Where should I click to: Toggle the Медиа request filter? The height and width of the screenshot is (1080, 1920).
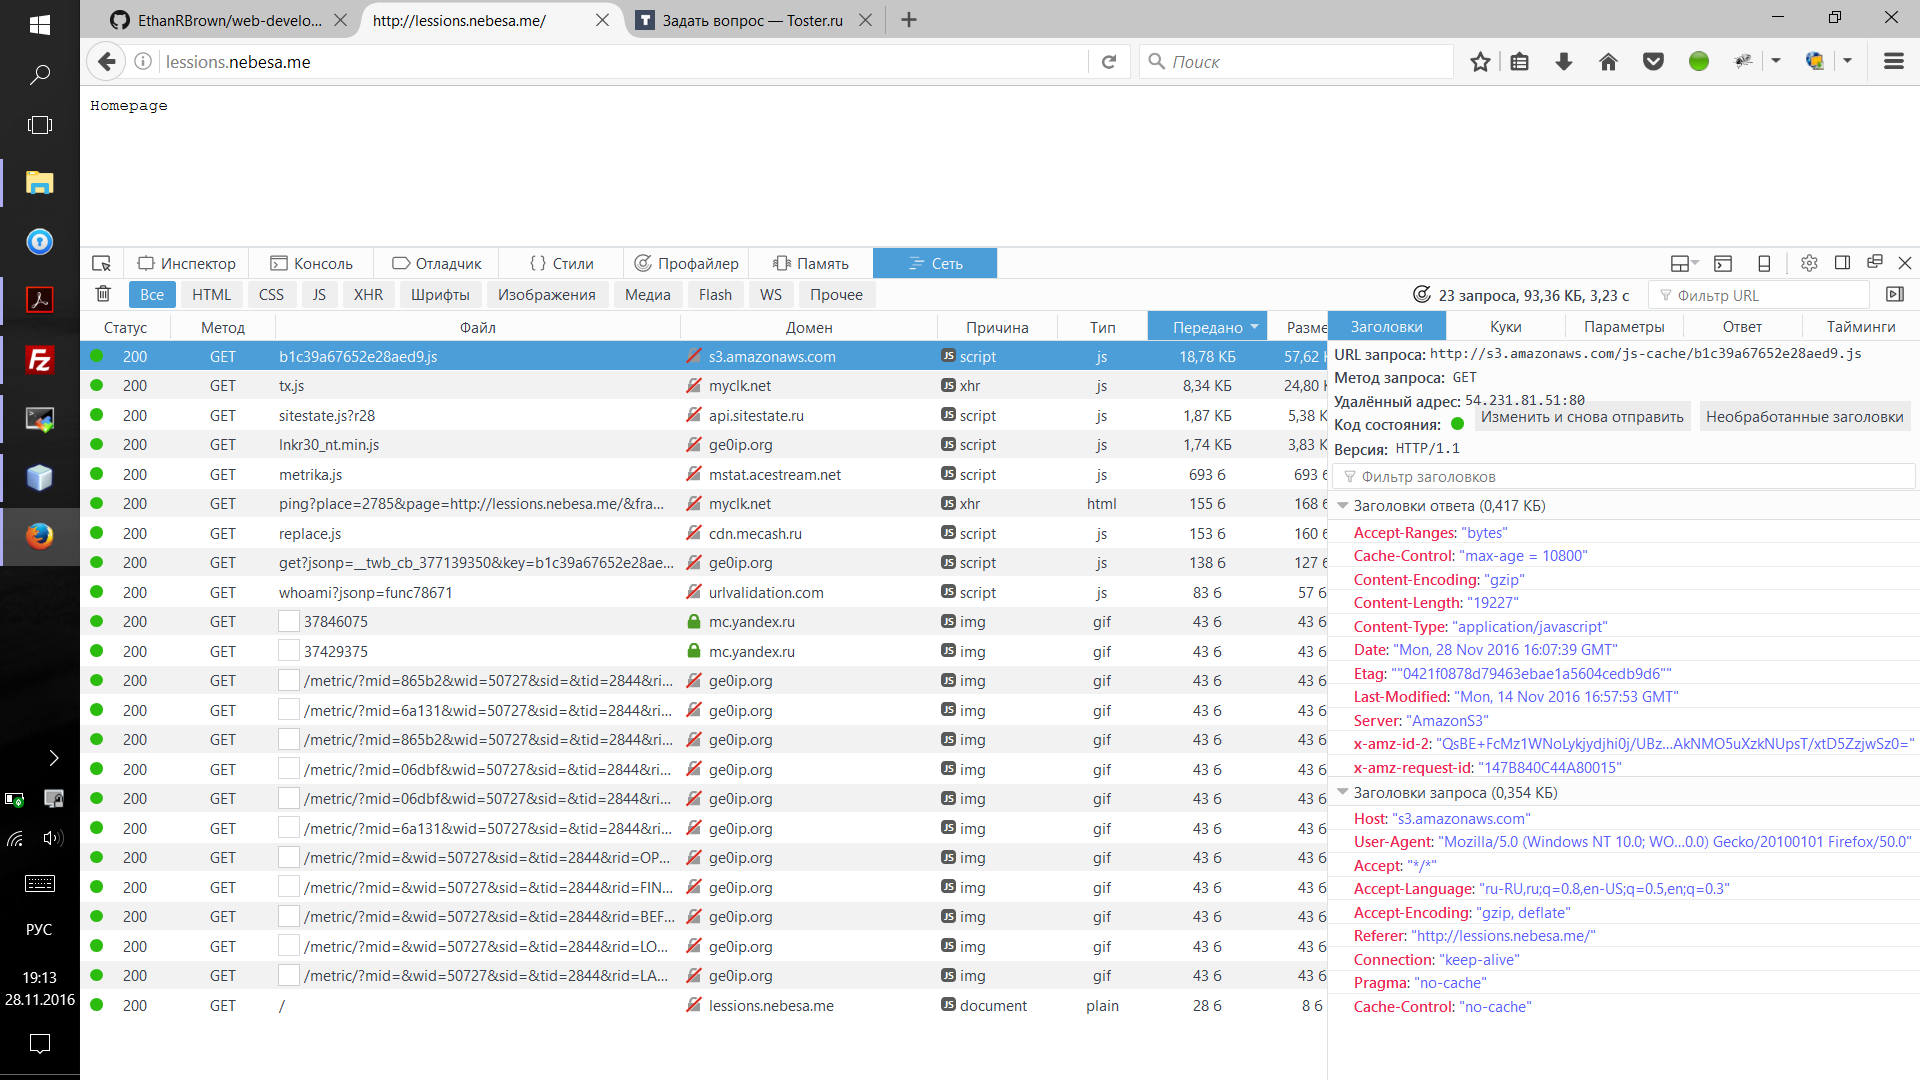pos(648,294)
